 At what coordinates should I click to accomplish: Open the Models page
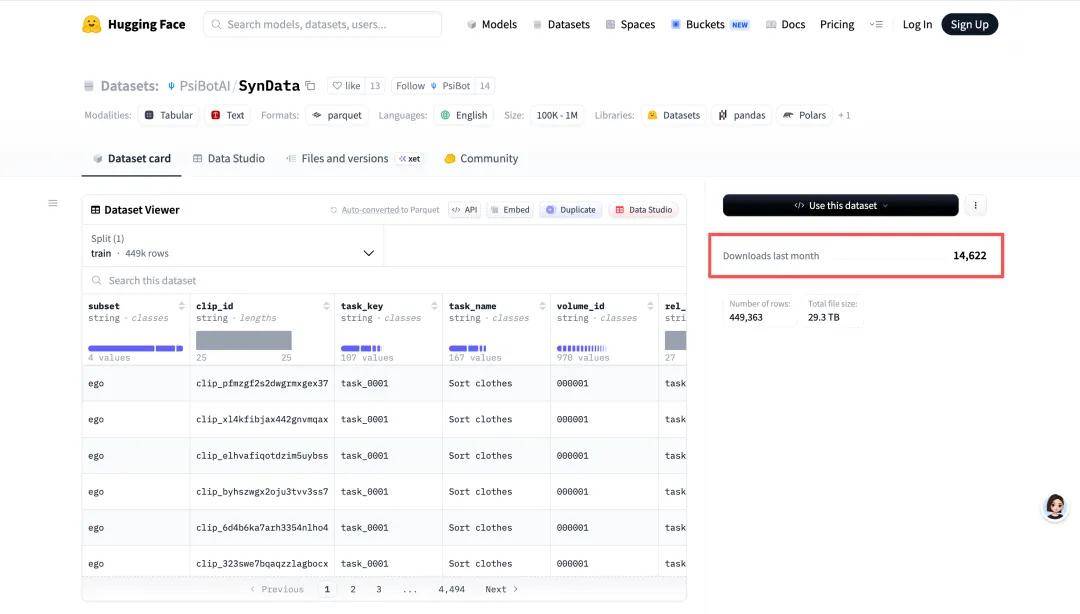tap(492, 24)
